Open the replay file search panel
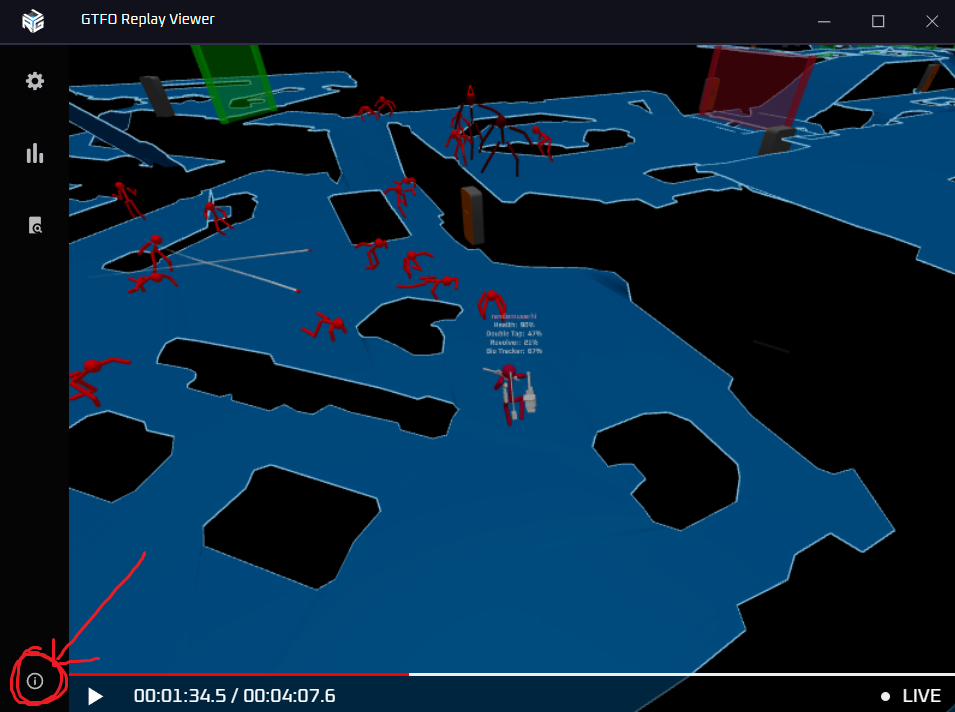This screenshot has width=955, height=712. [x=35, y=225]
